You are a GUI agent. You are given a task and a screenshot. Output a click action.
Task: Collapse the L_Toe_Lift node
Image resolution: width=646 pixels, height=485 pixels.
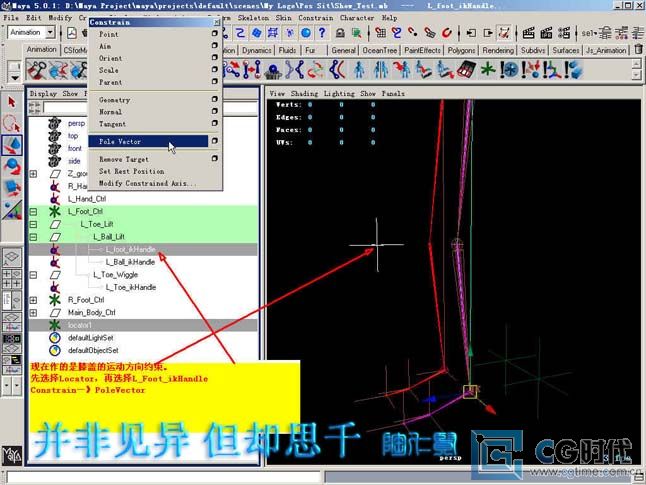pos(33,225)
